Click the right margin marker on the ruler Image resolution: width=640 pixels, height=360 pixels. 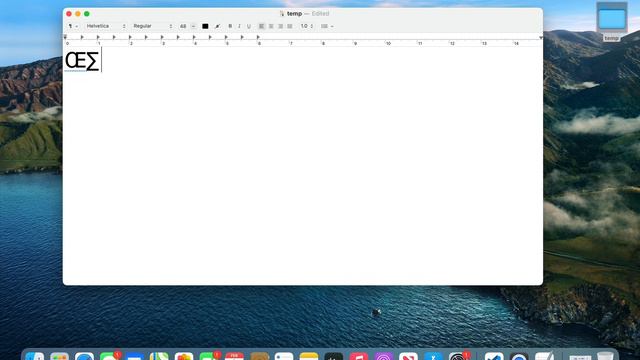point(541,38)
